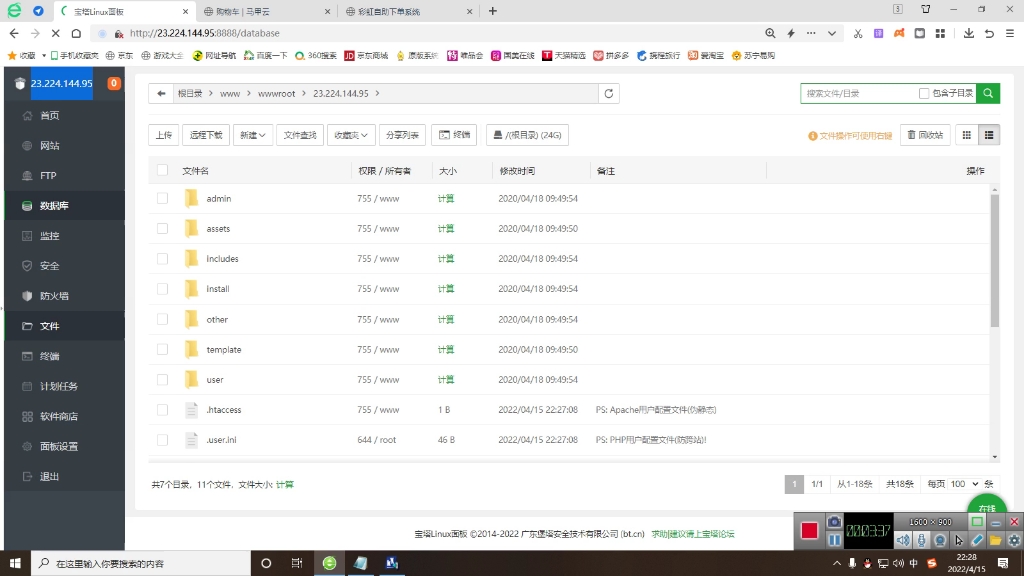Check the install folder checkbox
Viewport: 1024px width, 576px height.
coord(163,289)
